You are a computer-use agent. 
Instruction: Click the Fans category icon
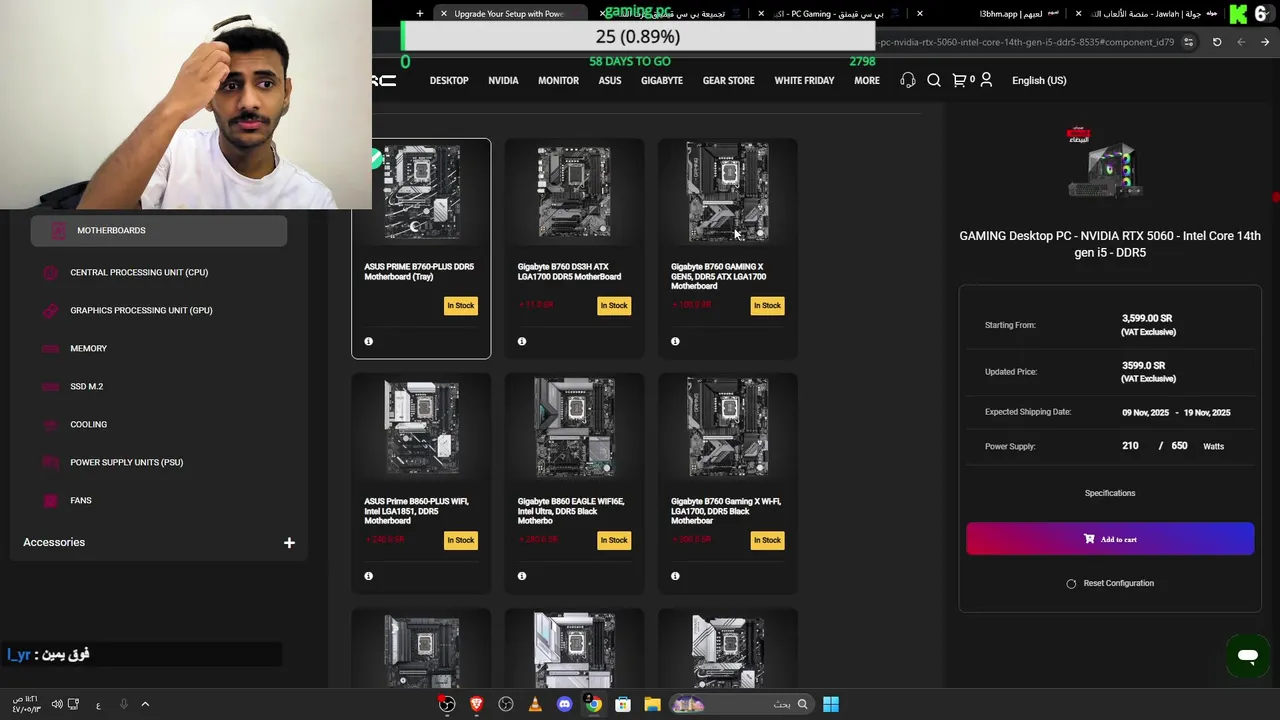pos(50,501)
